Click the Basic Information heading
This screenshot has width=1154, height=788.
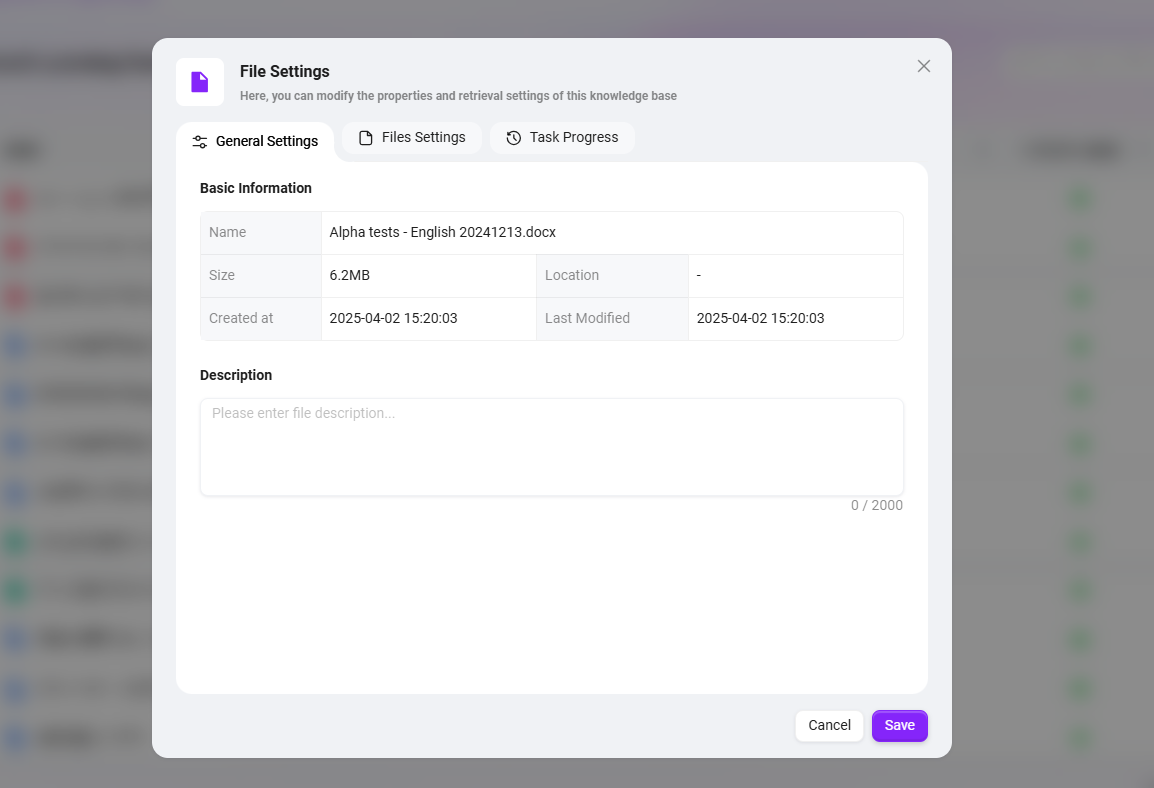(256, 188)
